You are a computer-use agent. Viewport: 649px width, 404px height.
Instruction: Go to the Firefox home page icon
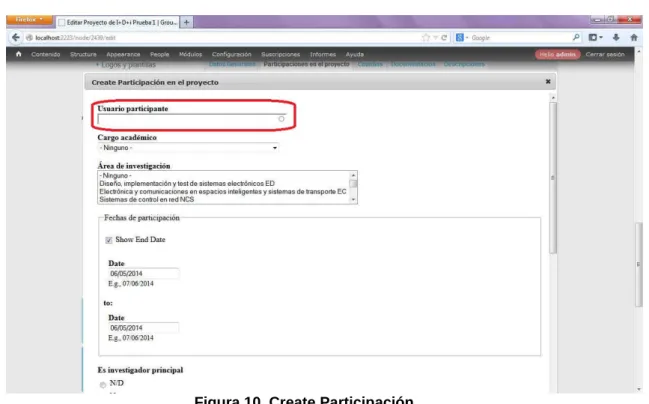point(634,37)
